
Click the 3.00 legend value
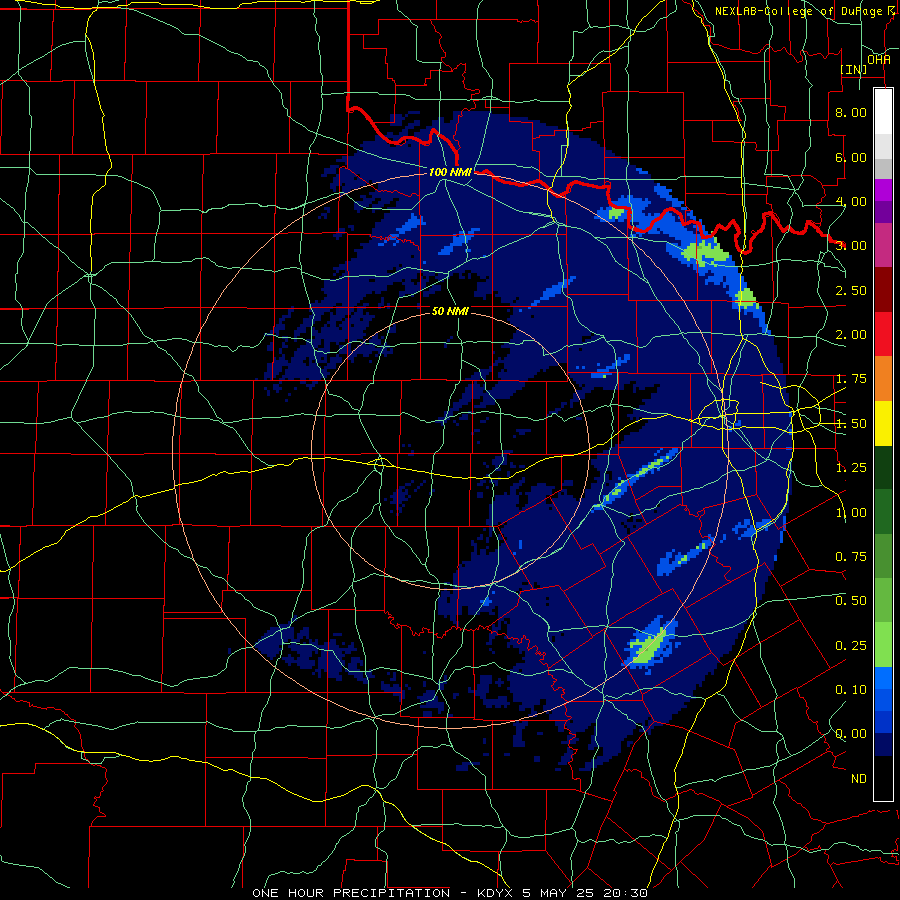851,246
